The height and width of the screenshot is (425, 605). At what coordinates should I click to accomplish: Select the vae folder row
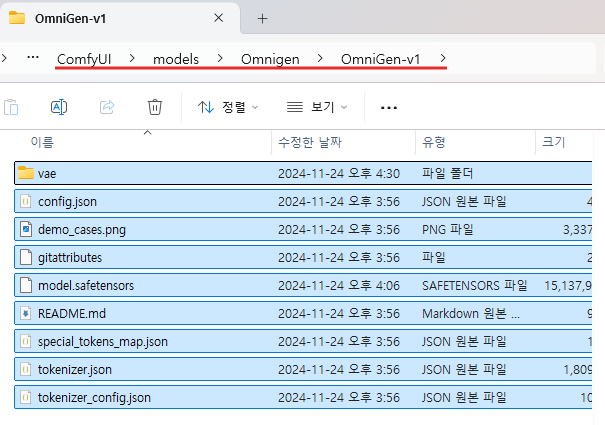[x=303, y=173]
